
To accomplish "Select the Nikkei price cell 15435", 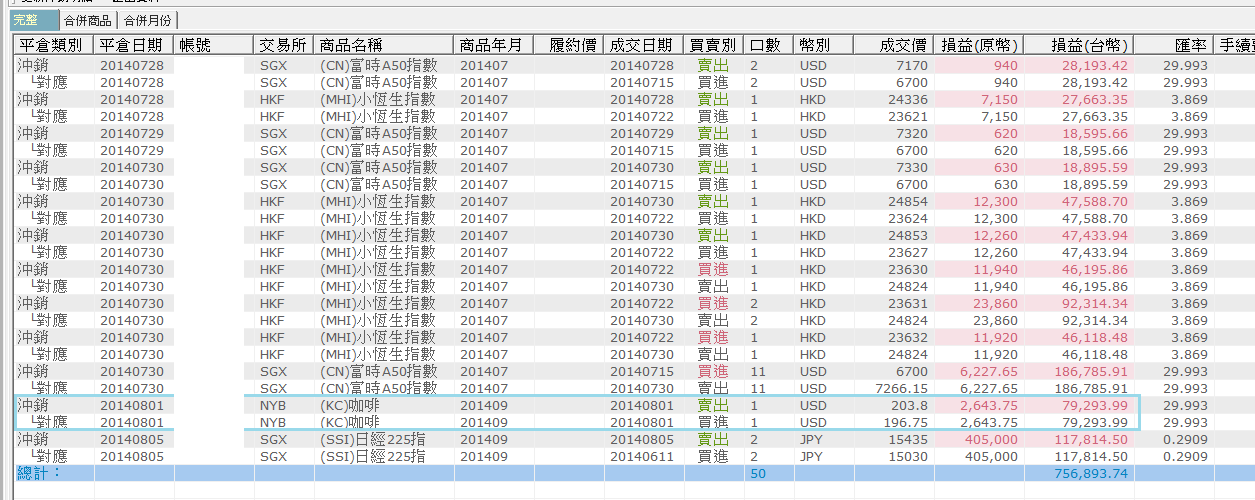I will point(894,439).
